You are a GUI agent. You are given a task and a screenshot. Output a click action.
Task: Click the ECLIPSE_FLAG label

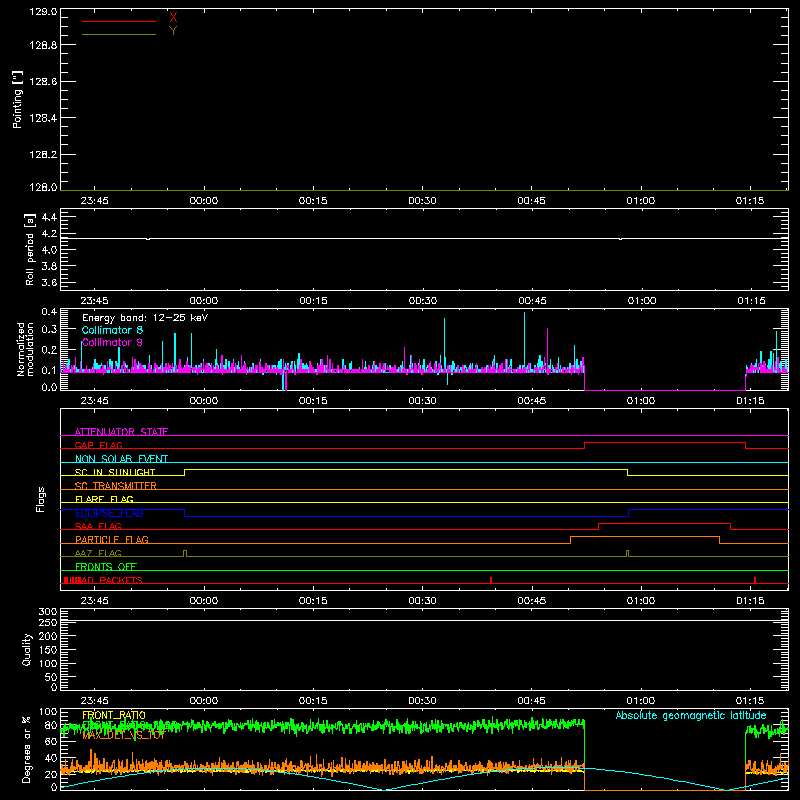tap(109, 513)
